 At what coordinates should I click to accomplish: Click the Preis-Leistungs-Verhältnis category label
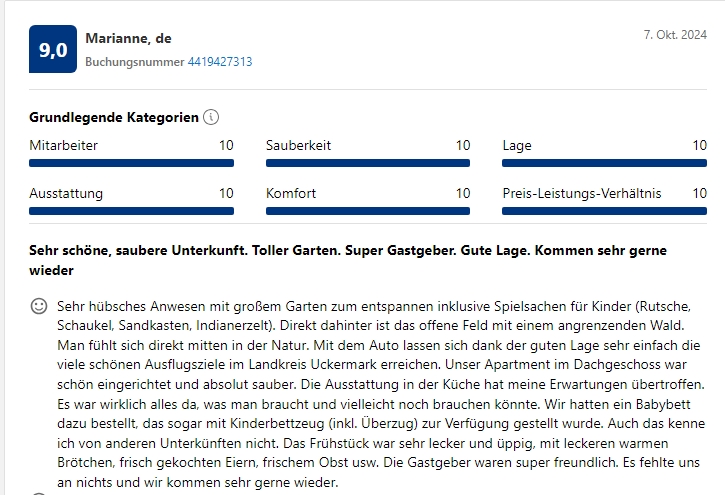point(582,193)
